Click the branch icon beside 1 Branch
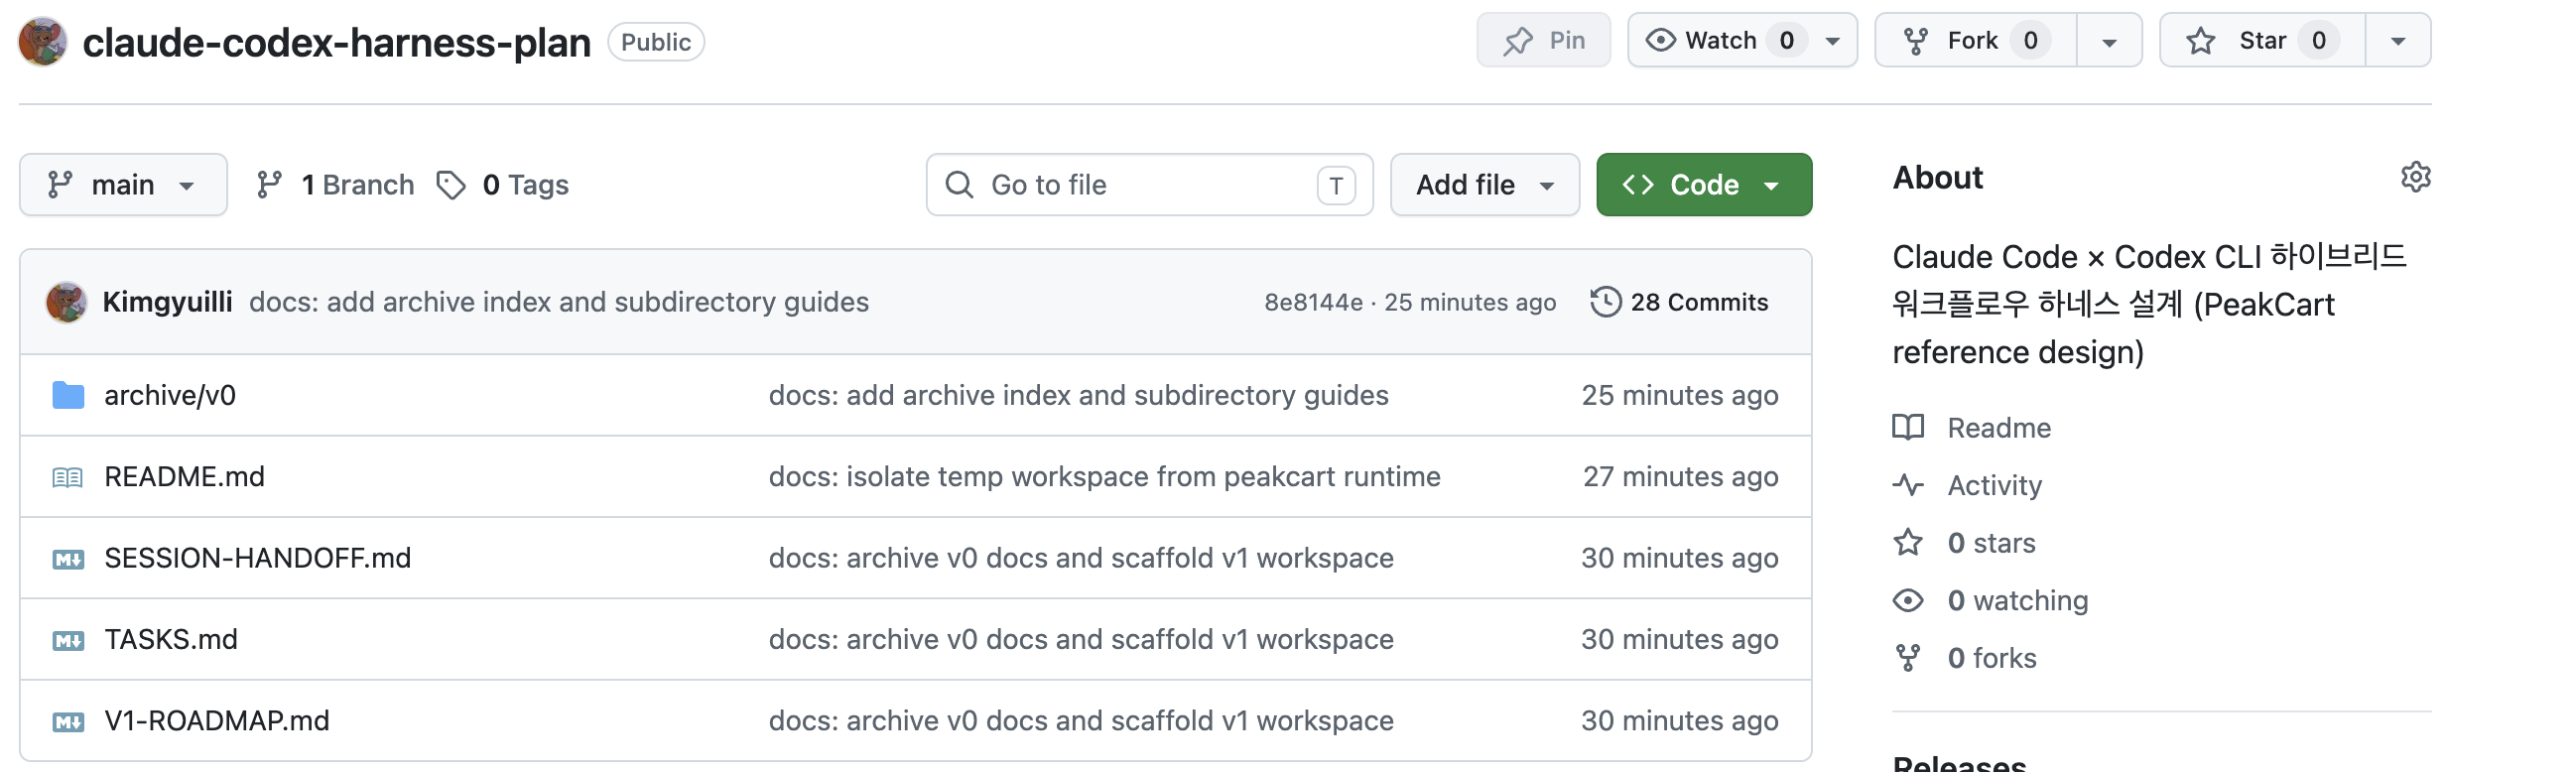Screen dimensions: 2576x772 (x=269, y=185)
